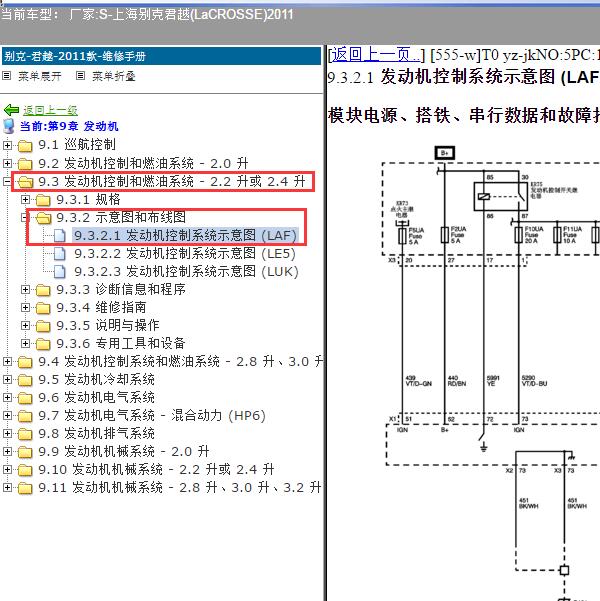The image size is (600, 601).
Task: Expand the 9.8 发动机排气系统 node
Action: point(7,434)
